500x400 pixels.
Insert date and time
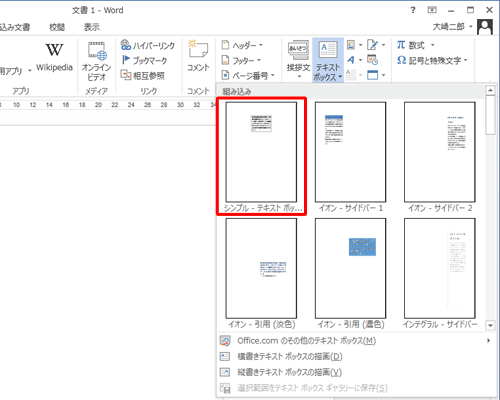(x=372, y=60)
